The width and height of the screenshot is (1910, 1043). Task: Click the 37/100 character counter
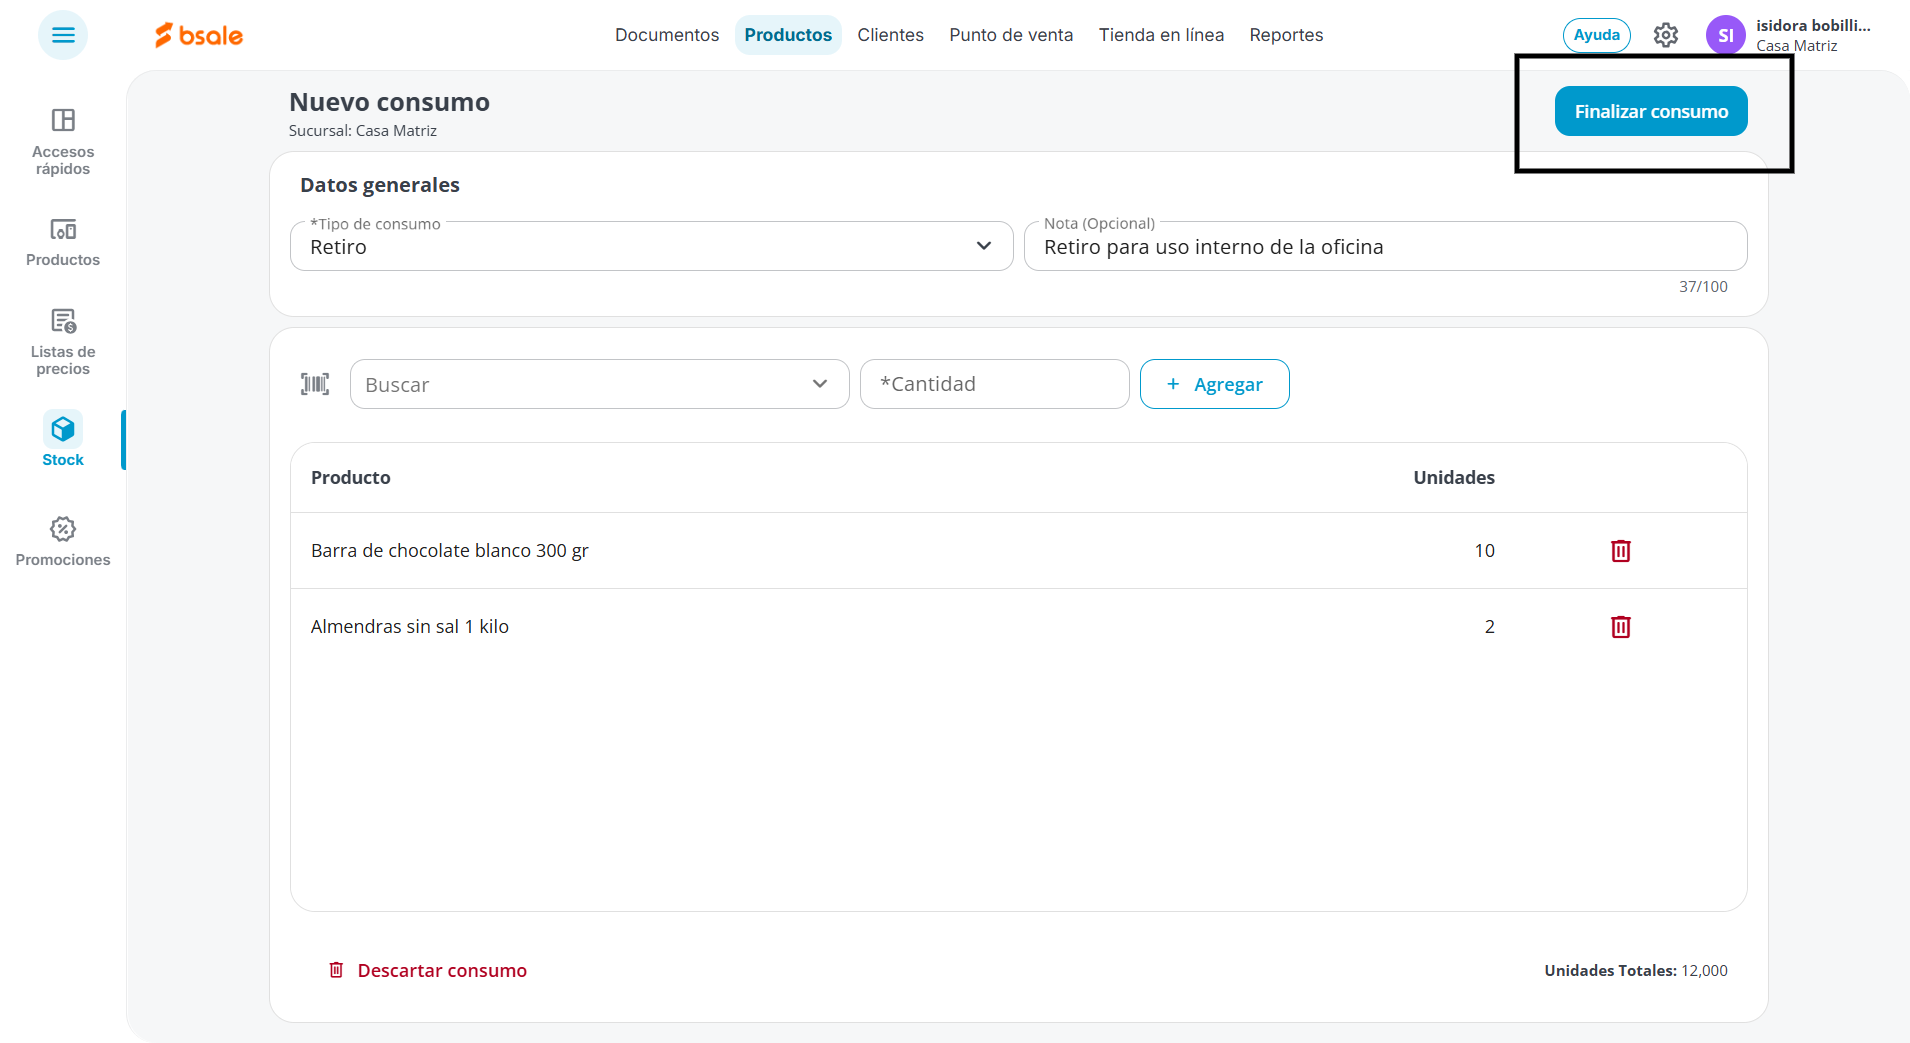coord(1703,287)
